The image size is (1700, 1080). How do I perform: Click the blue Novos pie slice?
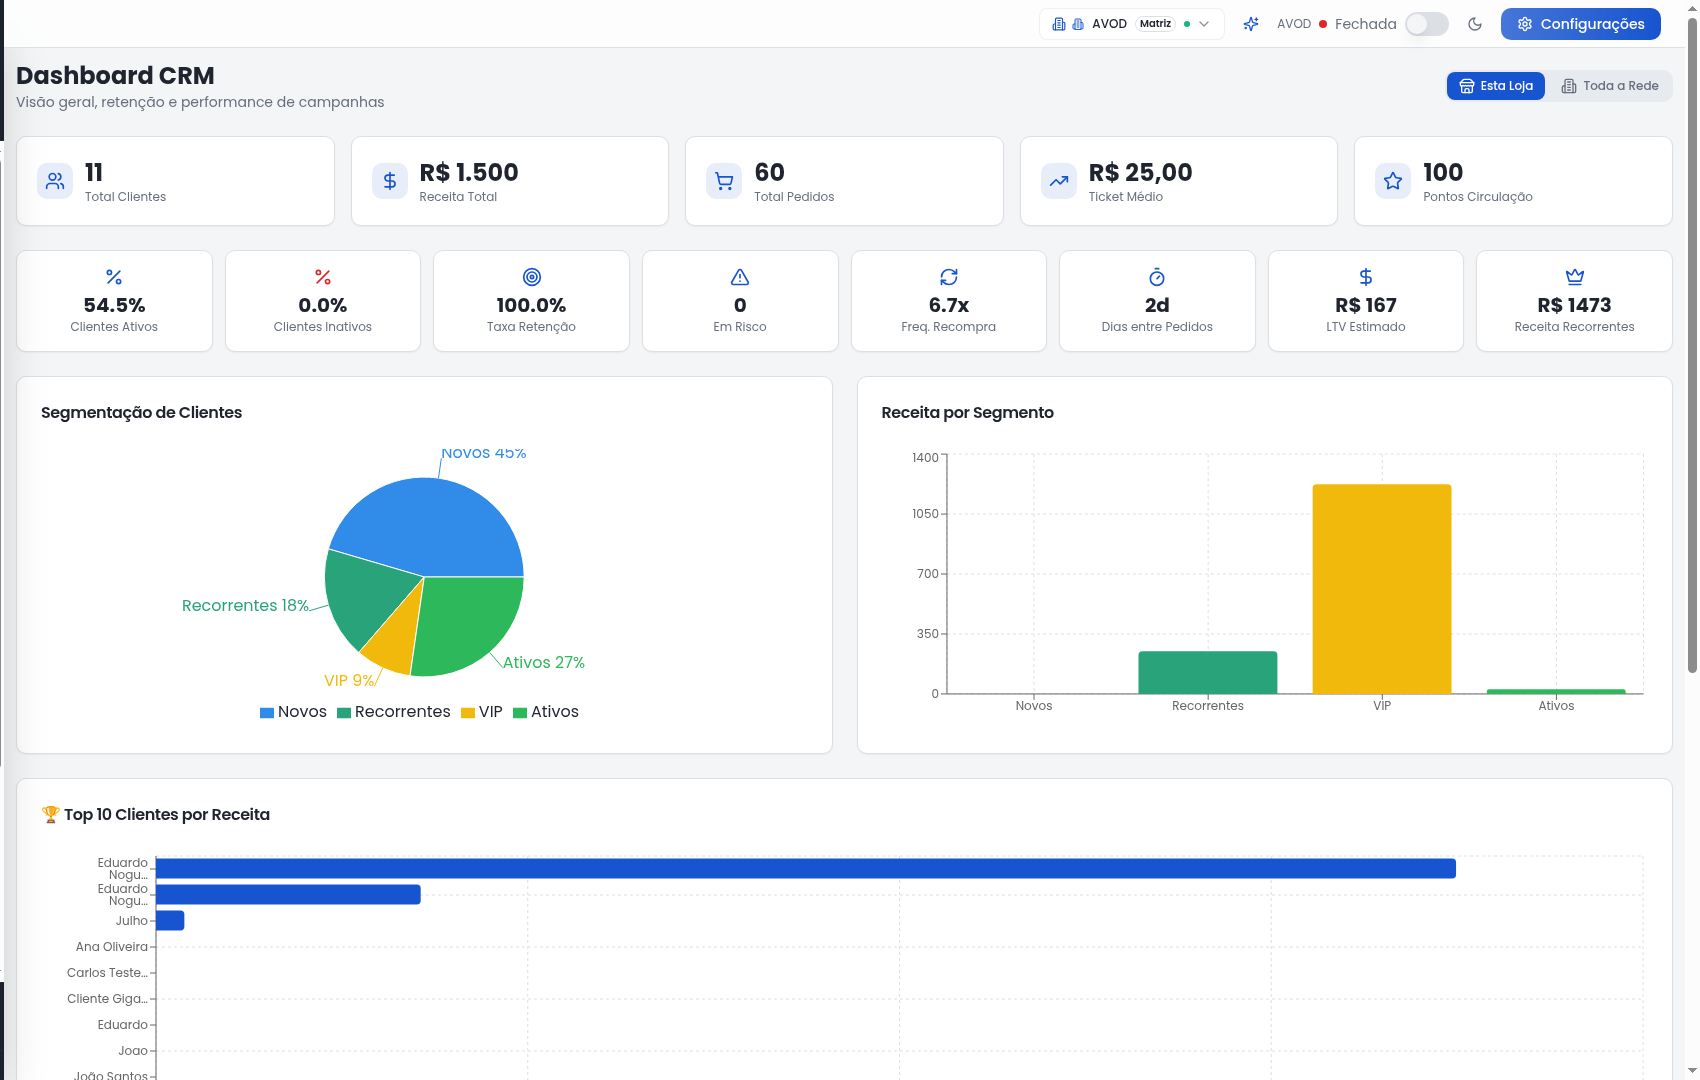[x=430, y=525]
